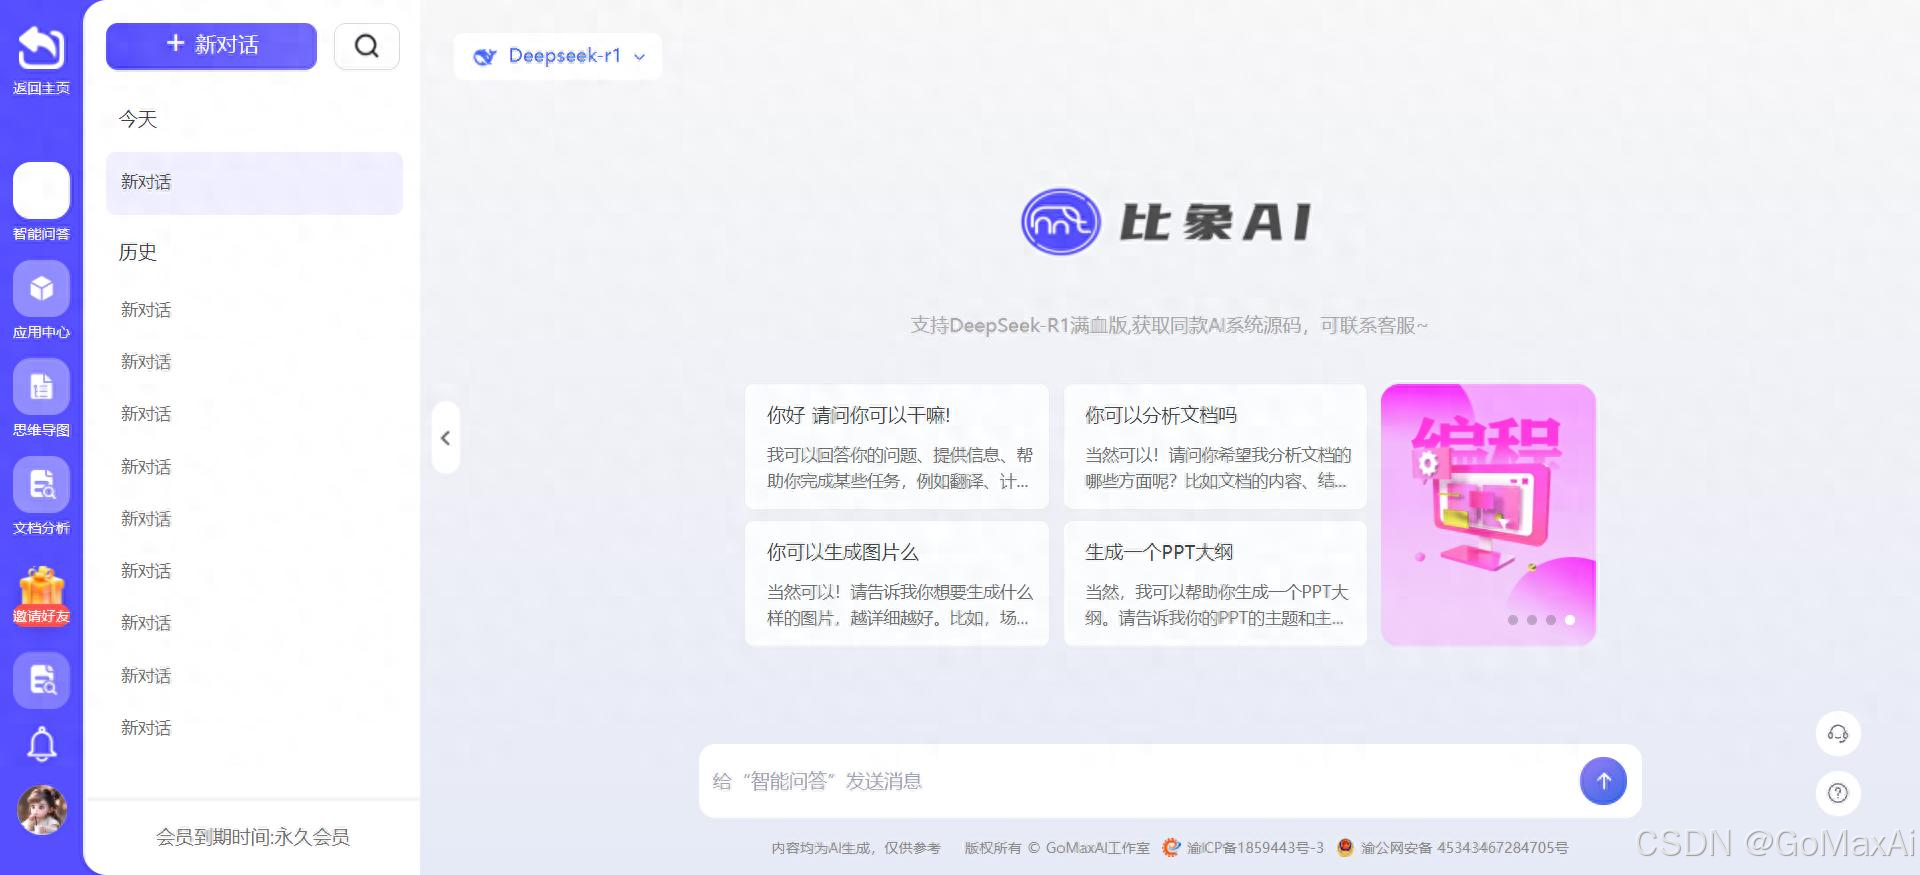Image resolution: width=1920 pixels, height=875 pixels.
Task: Open the 思维导图 sidebar icon
Action: (41, 387)
